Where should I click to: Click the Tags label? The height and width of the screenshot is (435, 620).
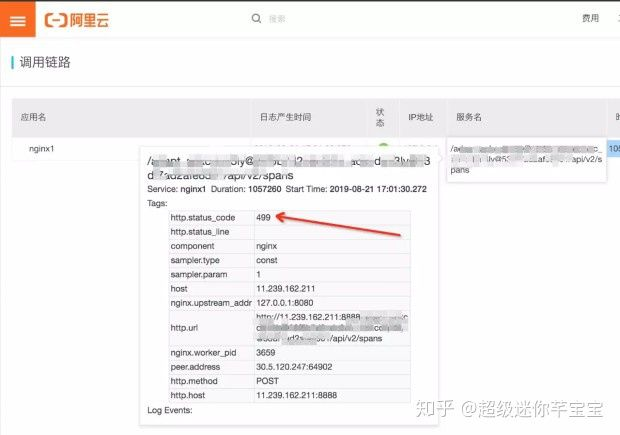click(157, 204)
